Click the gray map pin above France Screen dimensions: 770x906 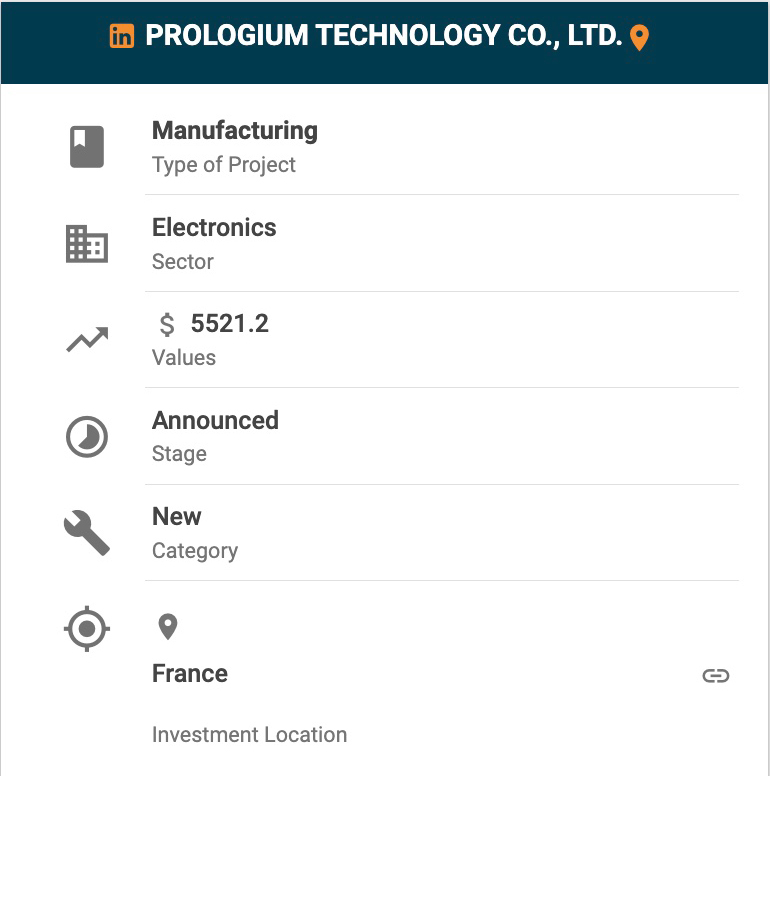pos(168,627)
